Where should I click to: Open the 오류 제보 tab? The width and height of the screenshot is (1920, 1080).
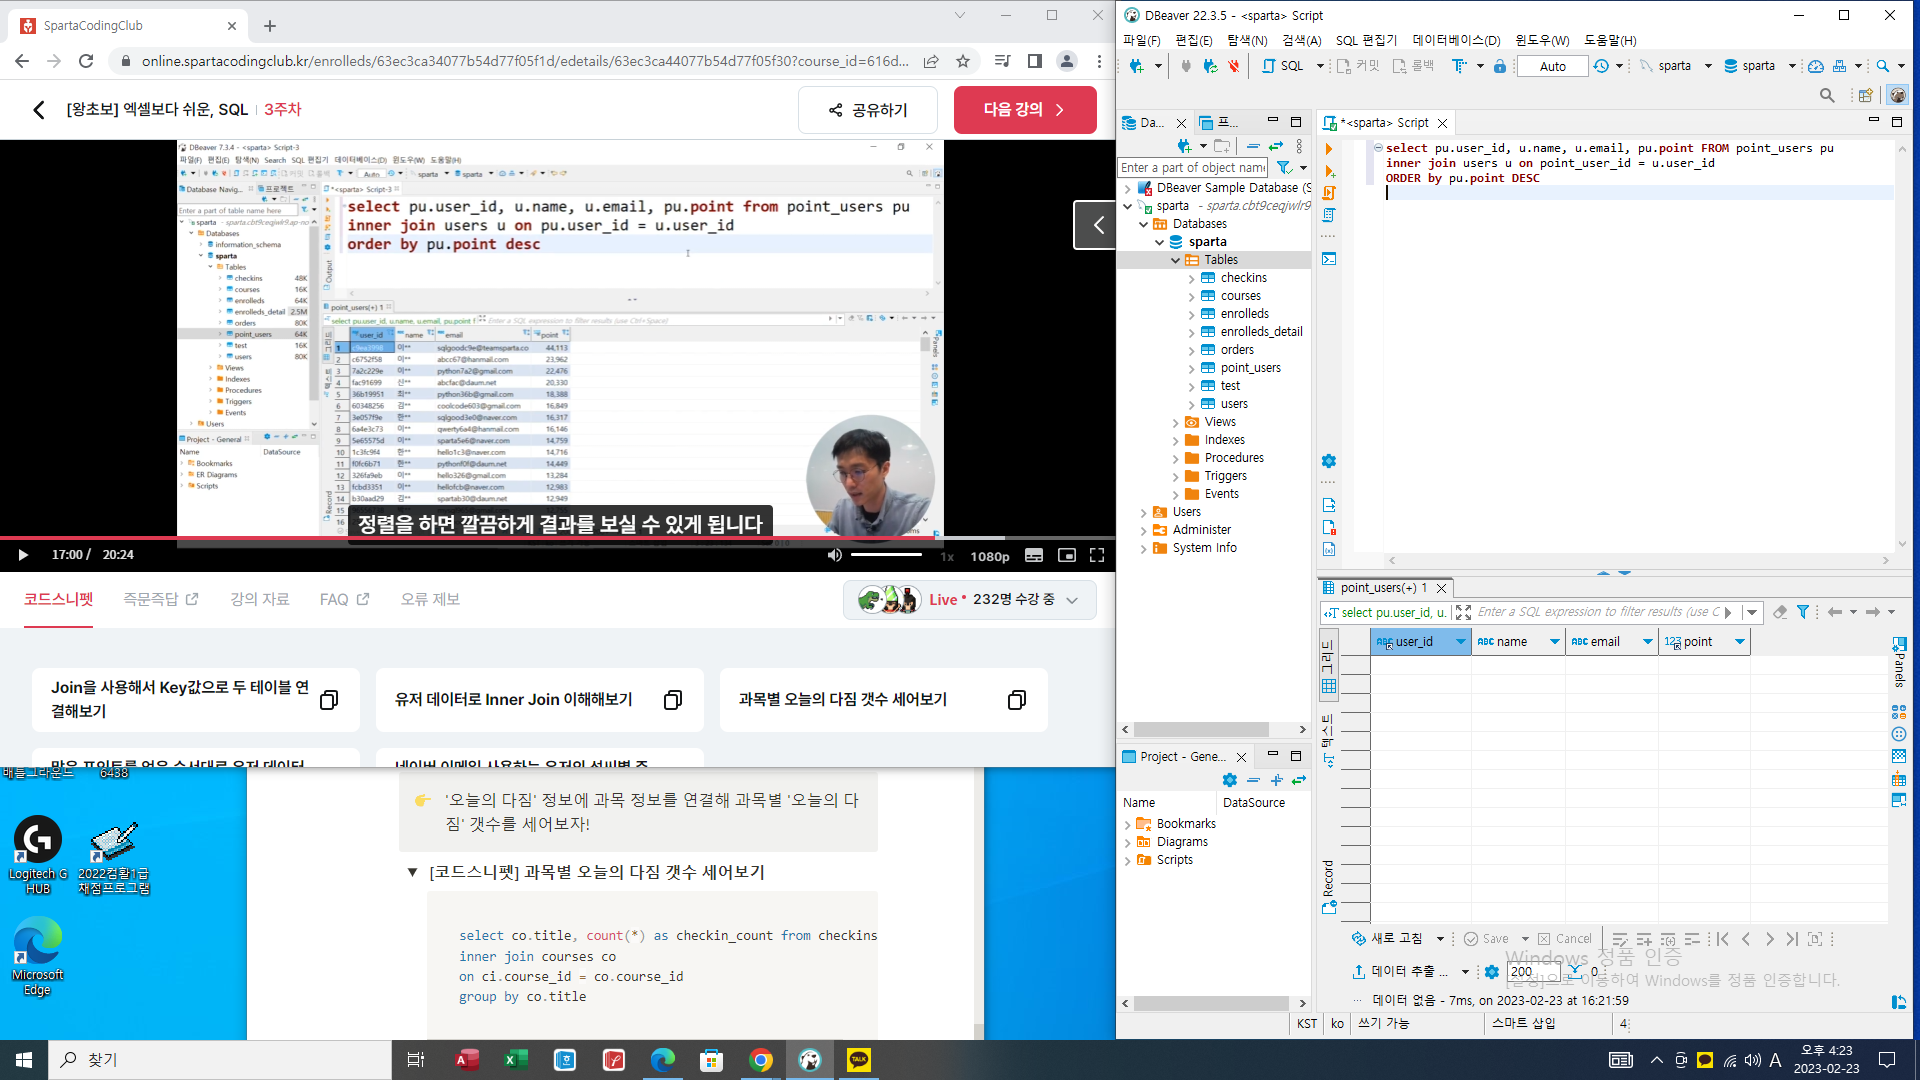click(430, 599)
